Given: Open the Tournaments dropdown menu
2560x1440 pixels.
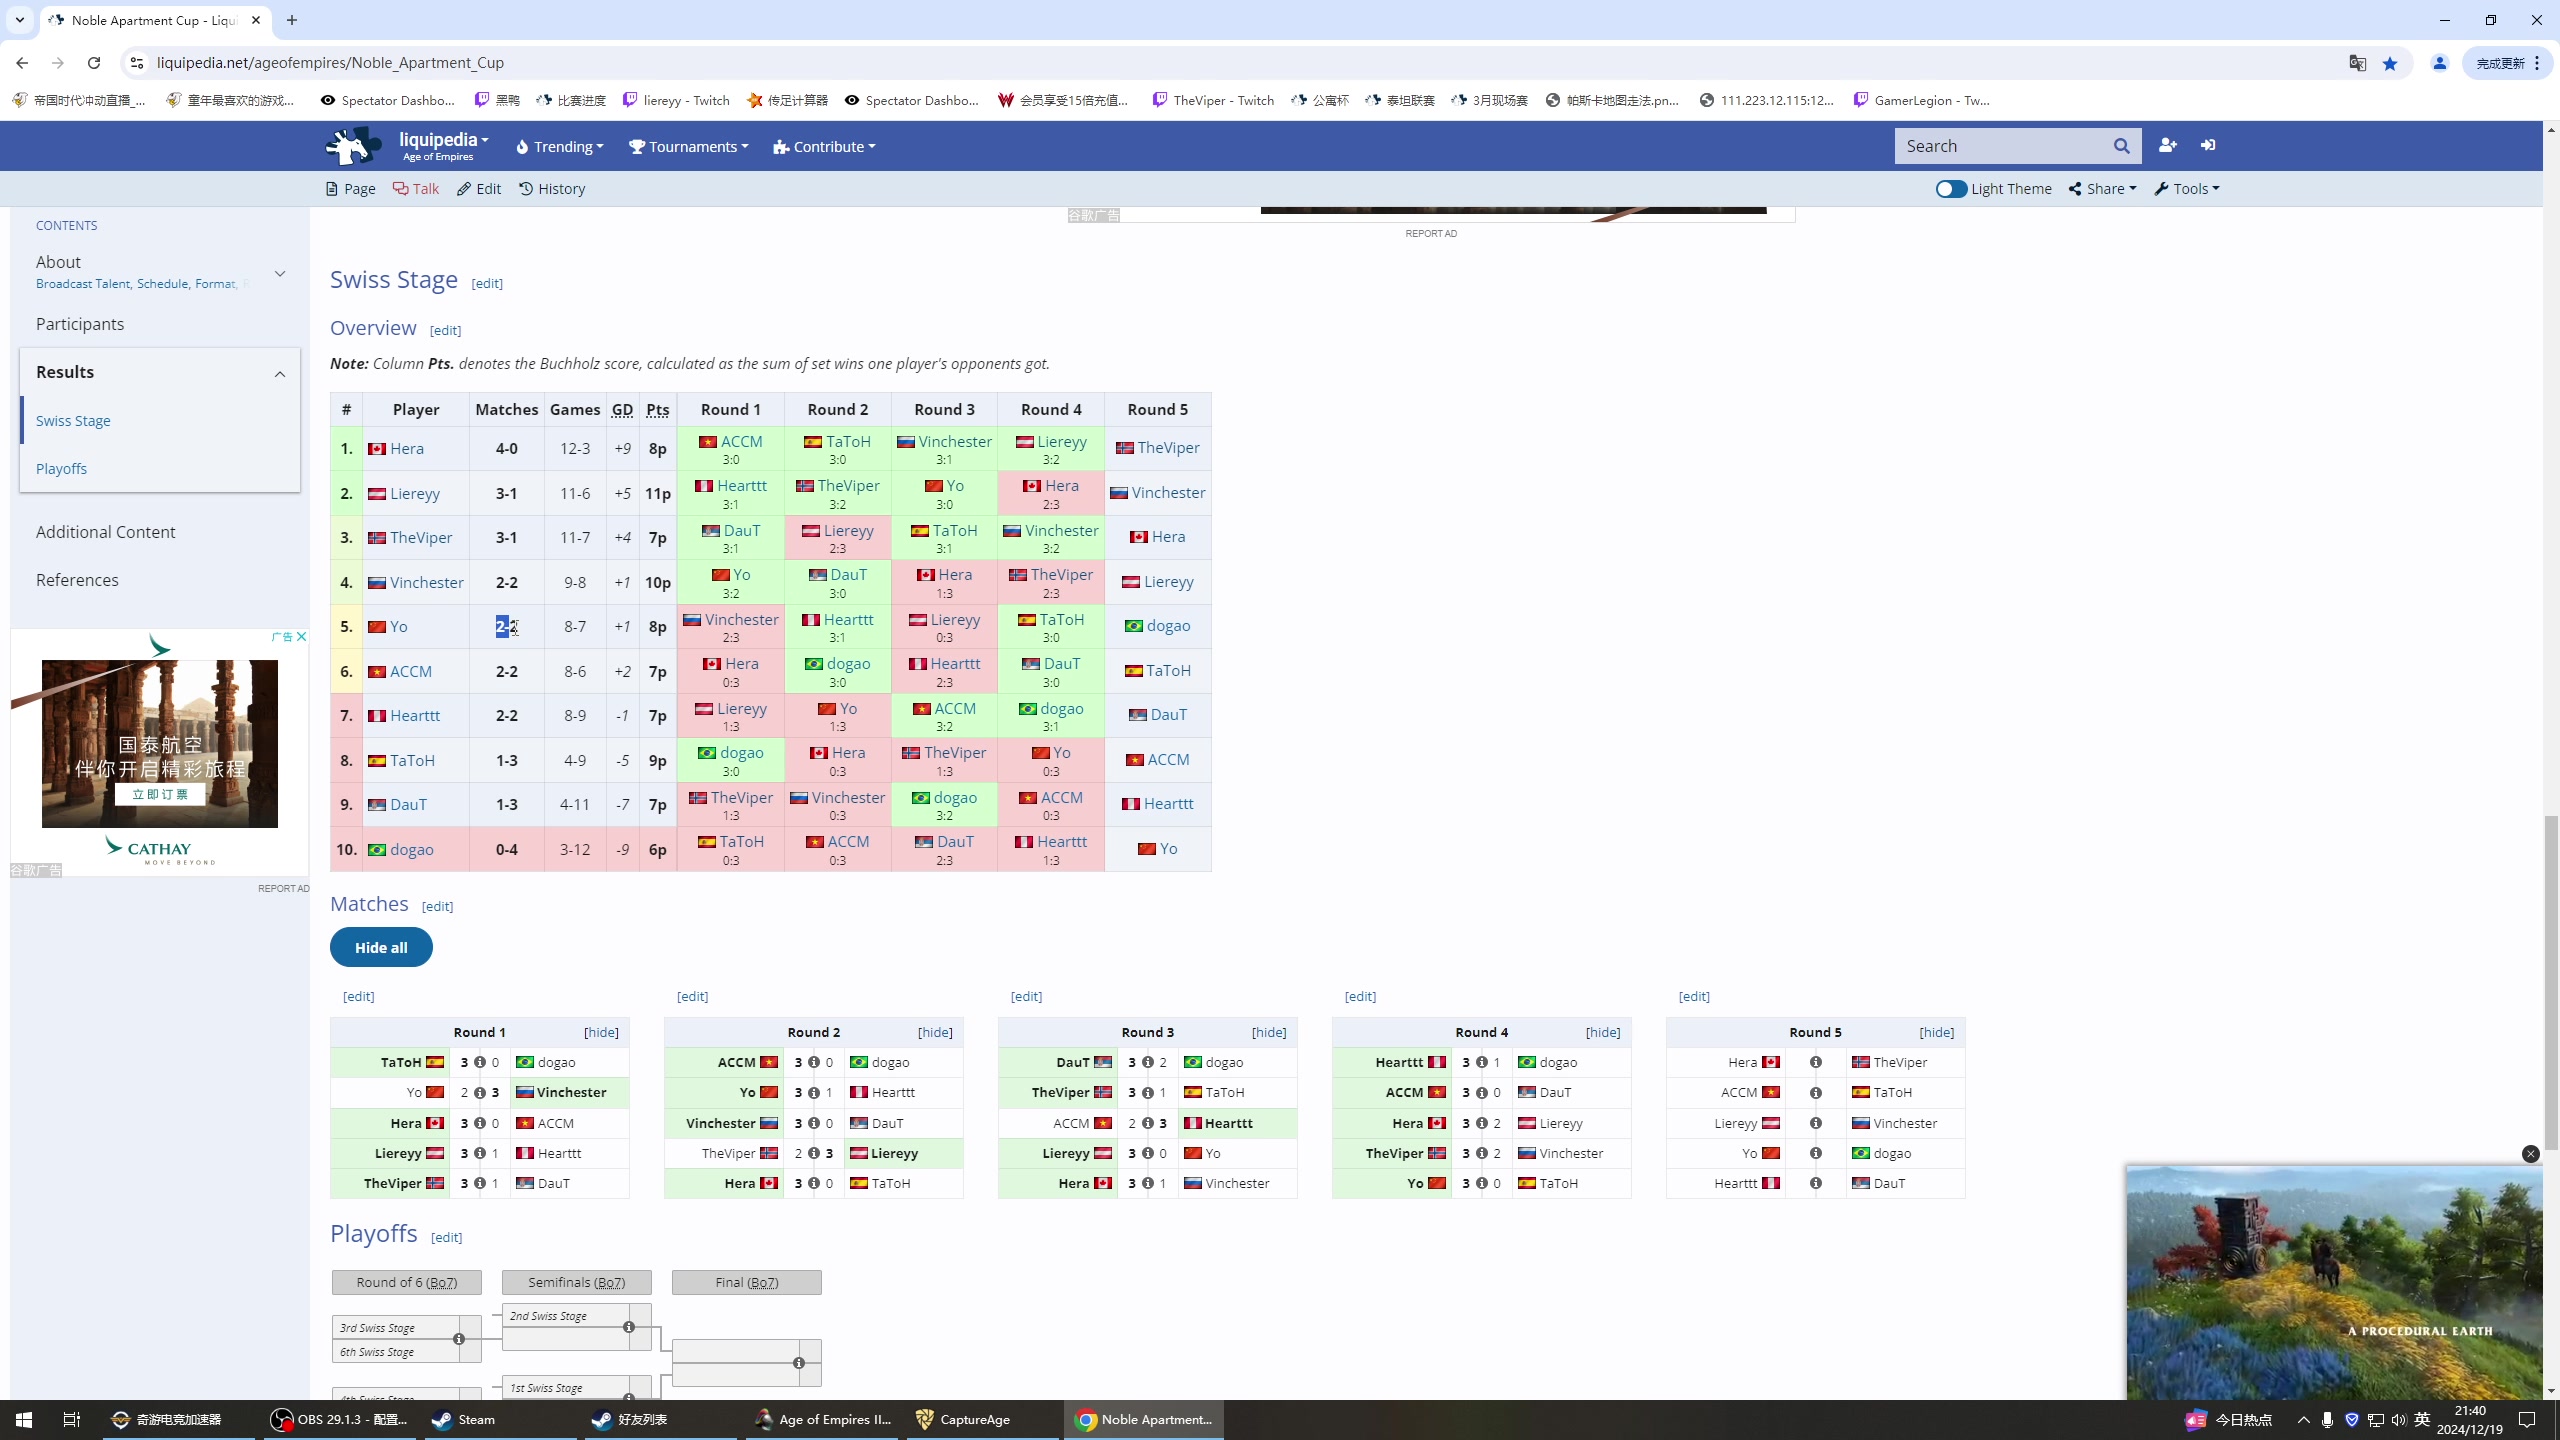Looking at the screenshot, I should pyautogui.click(x=688, y=147).
